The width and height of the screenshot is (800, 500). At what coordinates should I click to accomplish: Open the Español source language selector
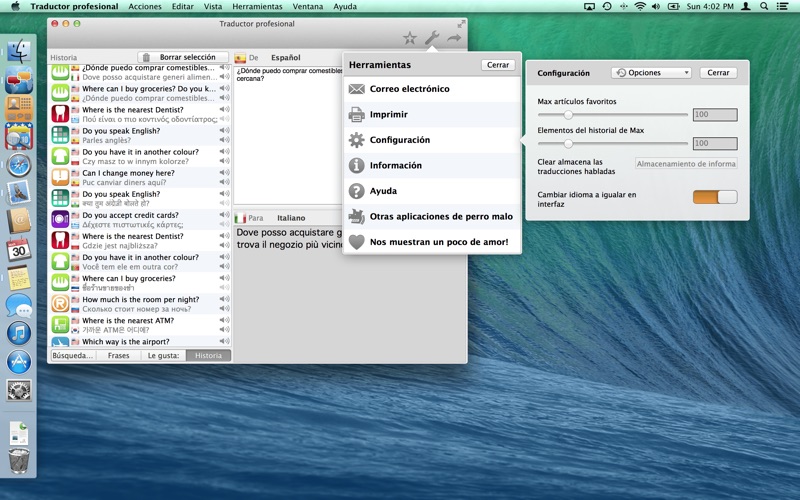(285, 58)
